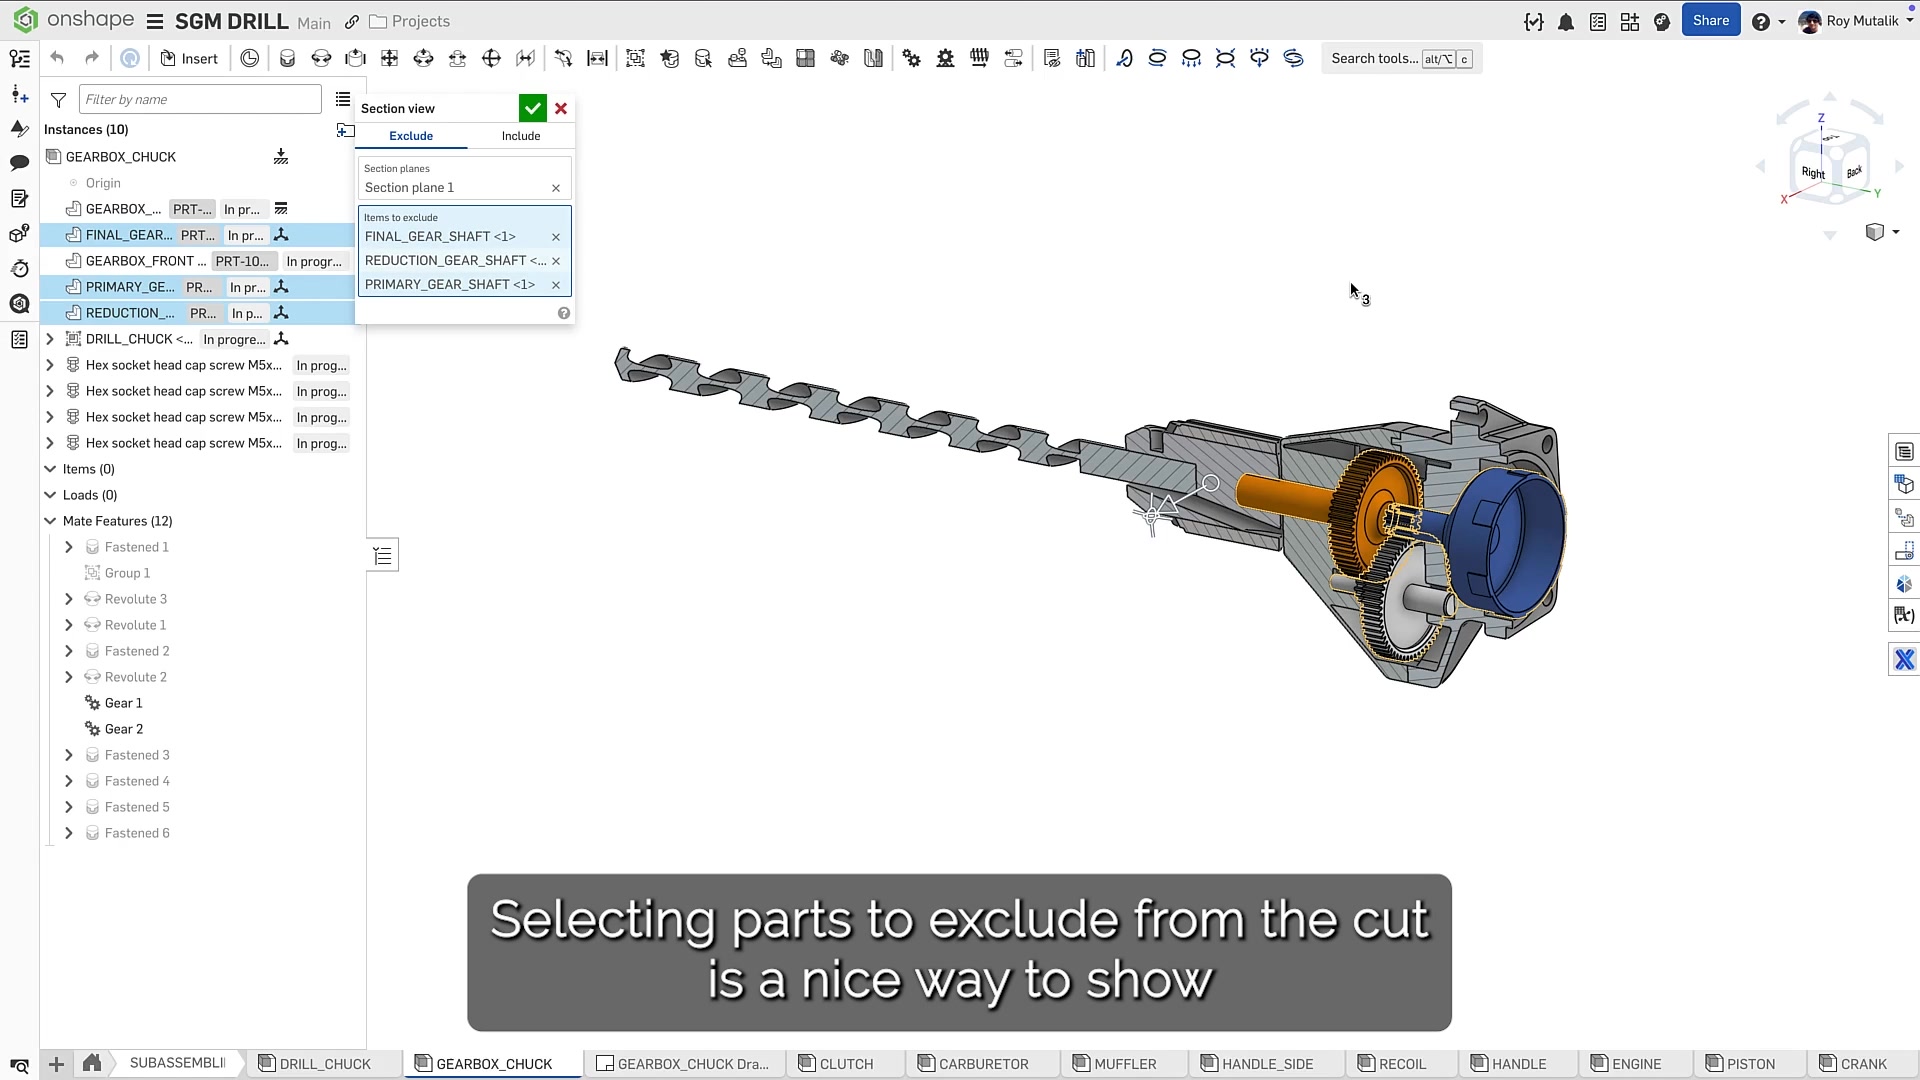Click the Redo arrow in the toolbar
The width and height of the screenshot is (1920, 1080).
pyautogui.click(x=92, y=58)
